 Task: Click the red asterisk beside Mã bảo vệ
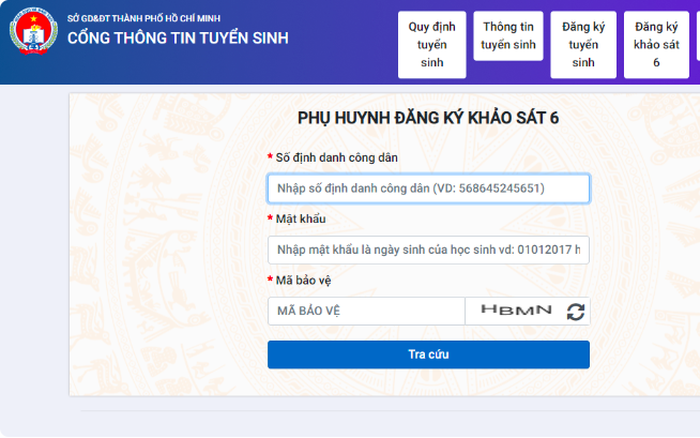click(x=270, y=279)
